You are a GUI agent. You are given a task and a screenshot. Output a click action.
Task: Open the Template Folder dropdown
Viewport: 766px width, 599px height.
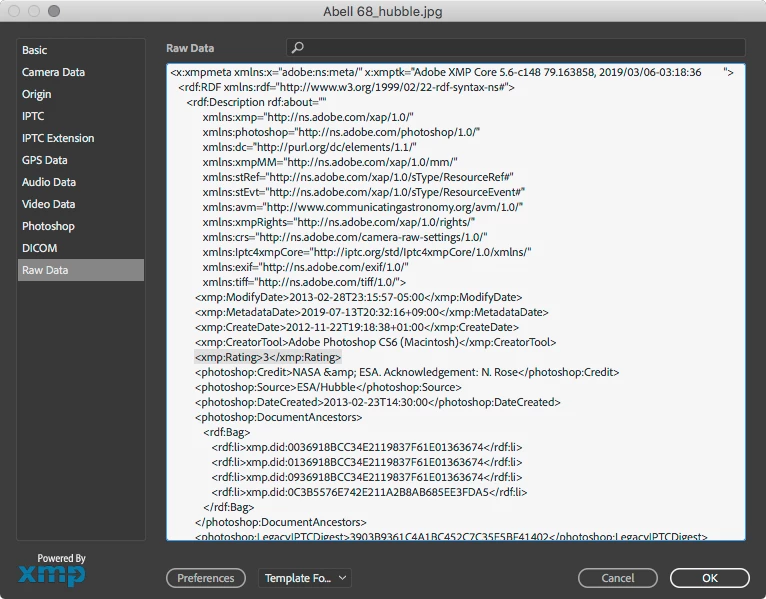coord(305,578)
